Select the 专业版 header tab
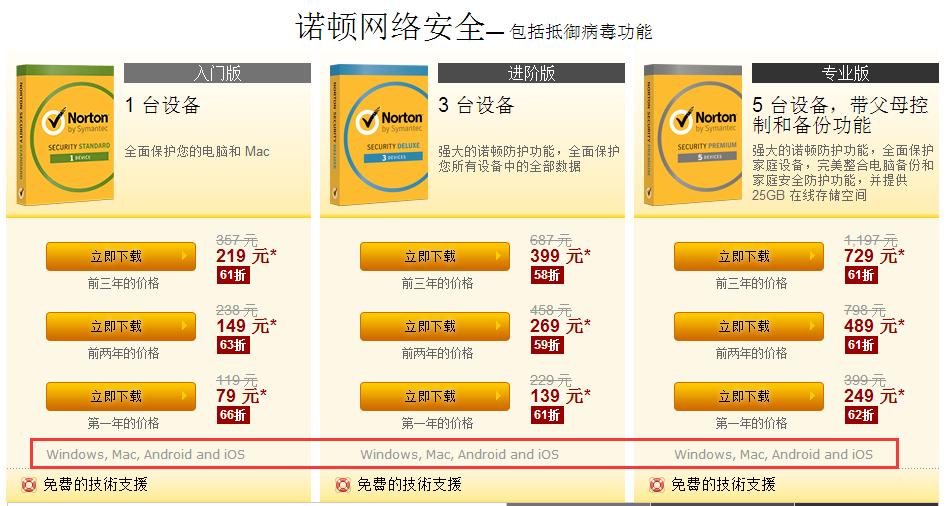 (x=845, y=73)
